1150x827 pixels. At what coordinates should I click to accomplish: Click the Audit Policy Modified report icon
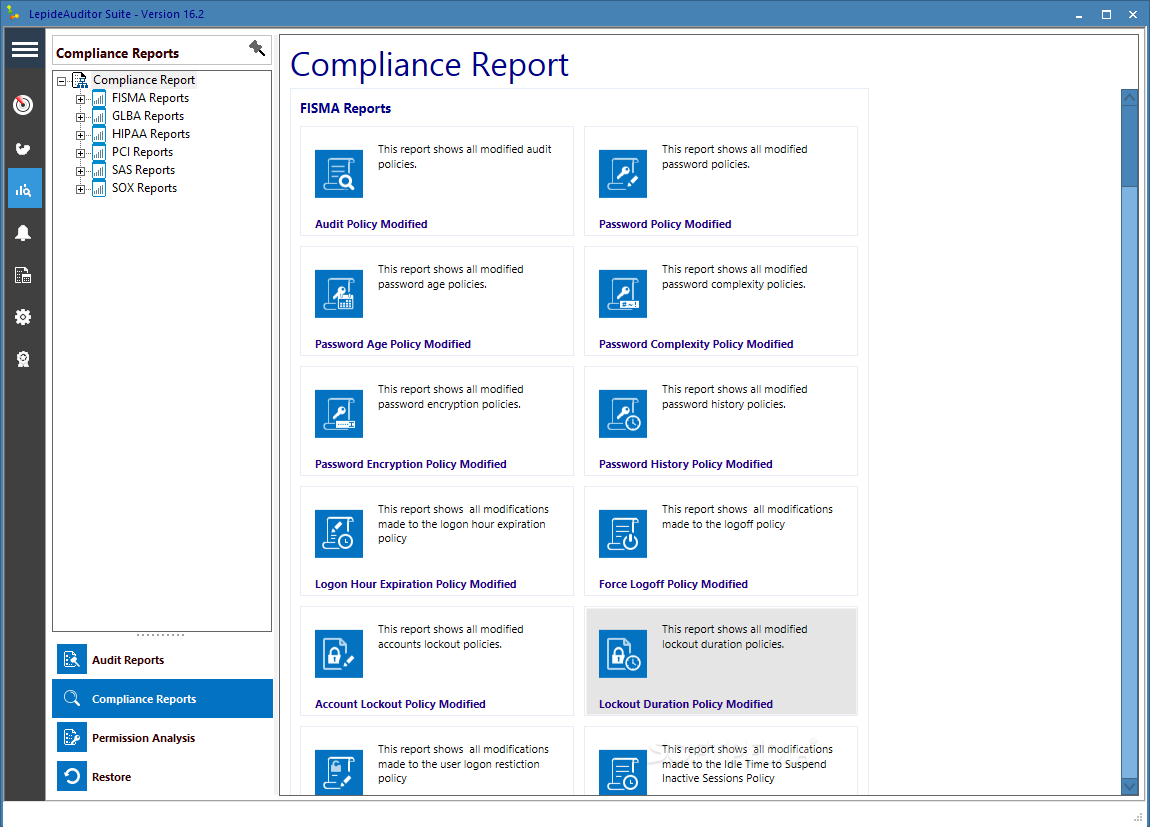tap(339, 174)
